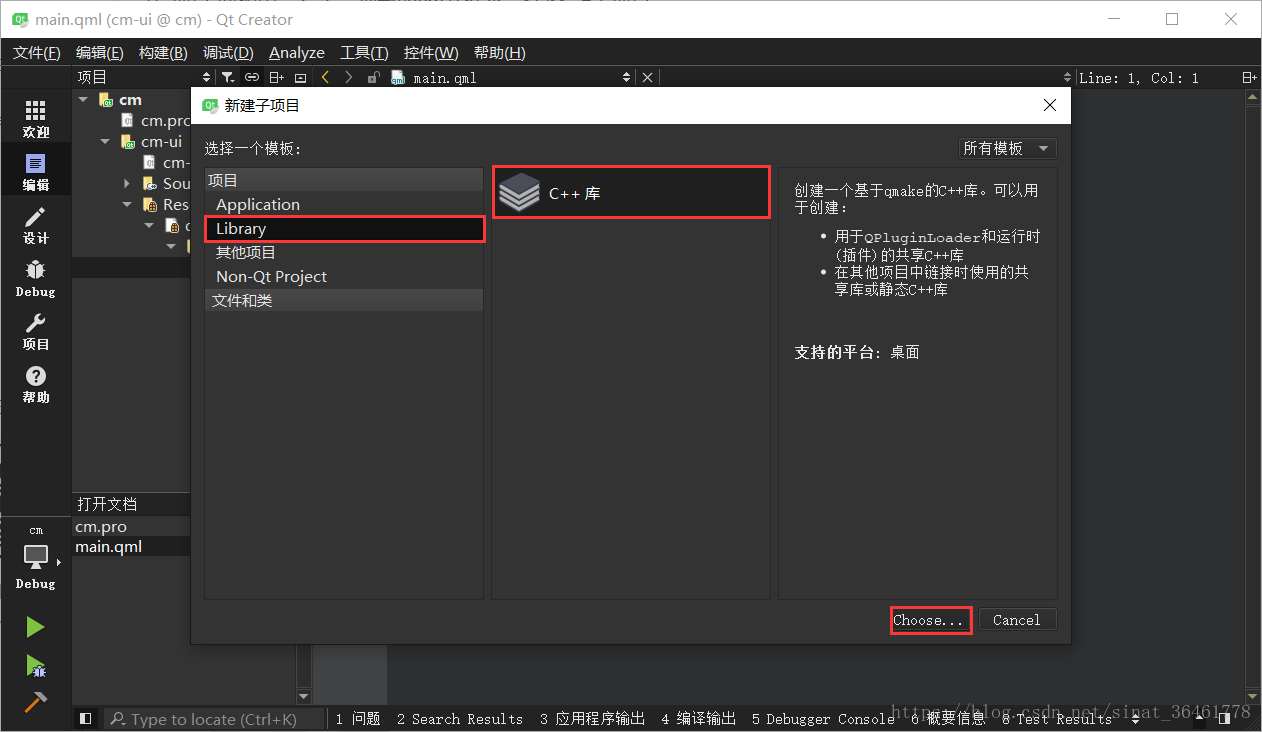The height and width of the screenshot is (732, 1262).
Task: Open the Analyze menu
Action: coord(297,53)
